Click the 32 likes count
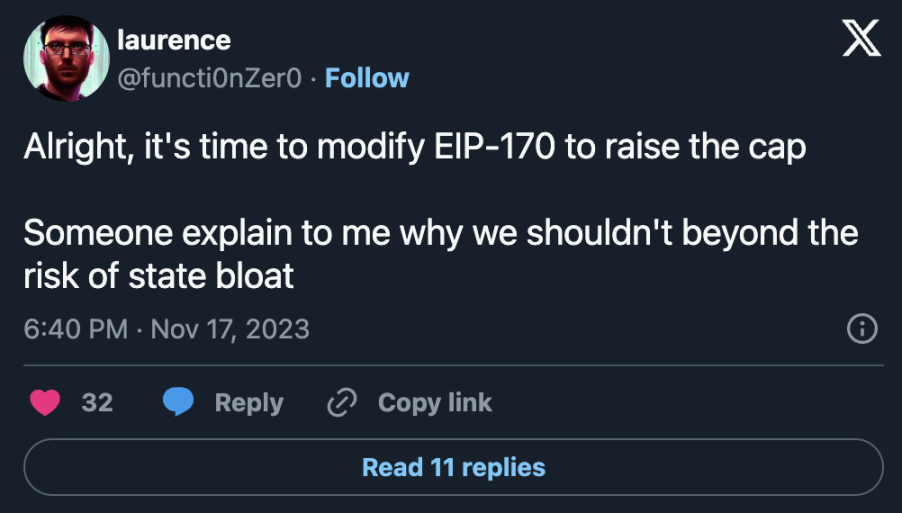The height and width of the screenshot is (513, 902). pyautogui.click(x=97, y=402)
